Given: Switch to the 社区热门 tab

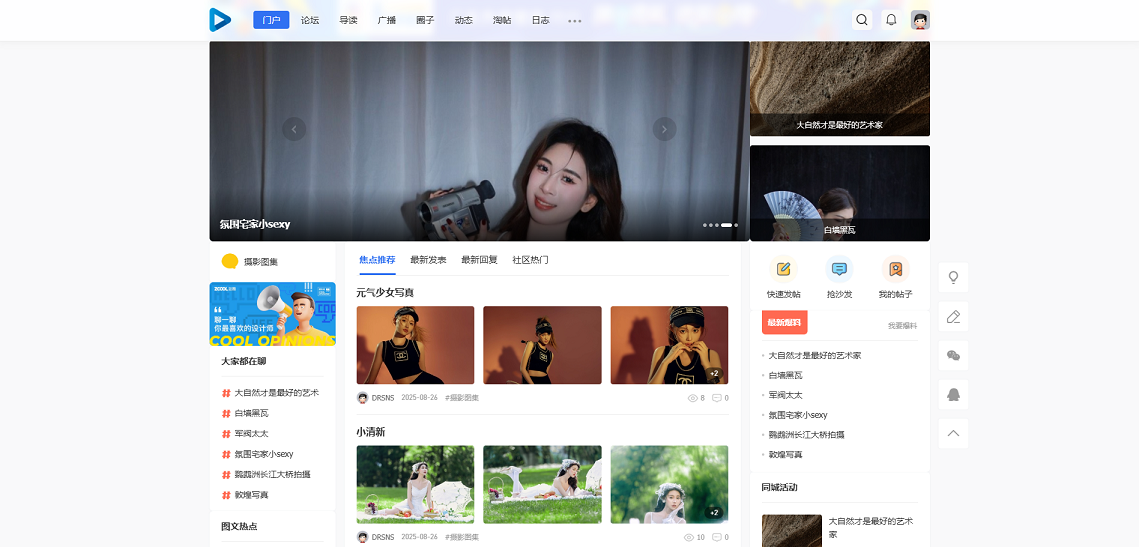Looking at the screenshot, I should [x=530, y=260].
